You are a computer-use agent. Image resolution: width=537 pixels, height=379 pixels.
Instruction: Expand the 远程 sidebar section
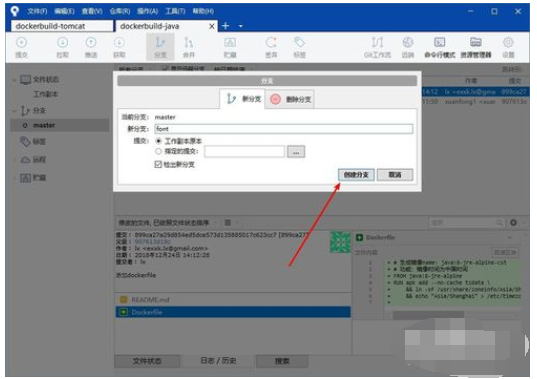(14, 160)
